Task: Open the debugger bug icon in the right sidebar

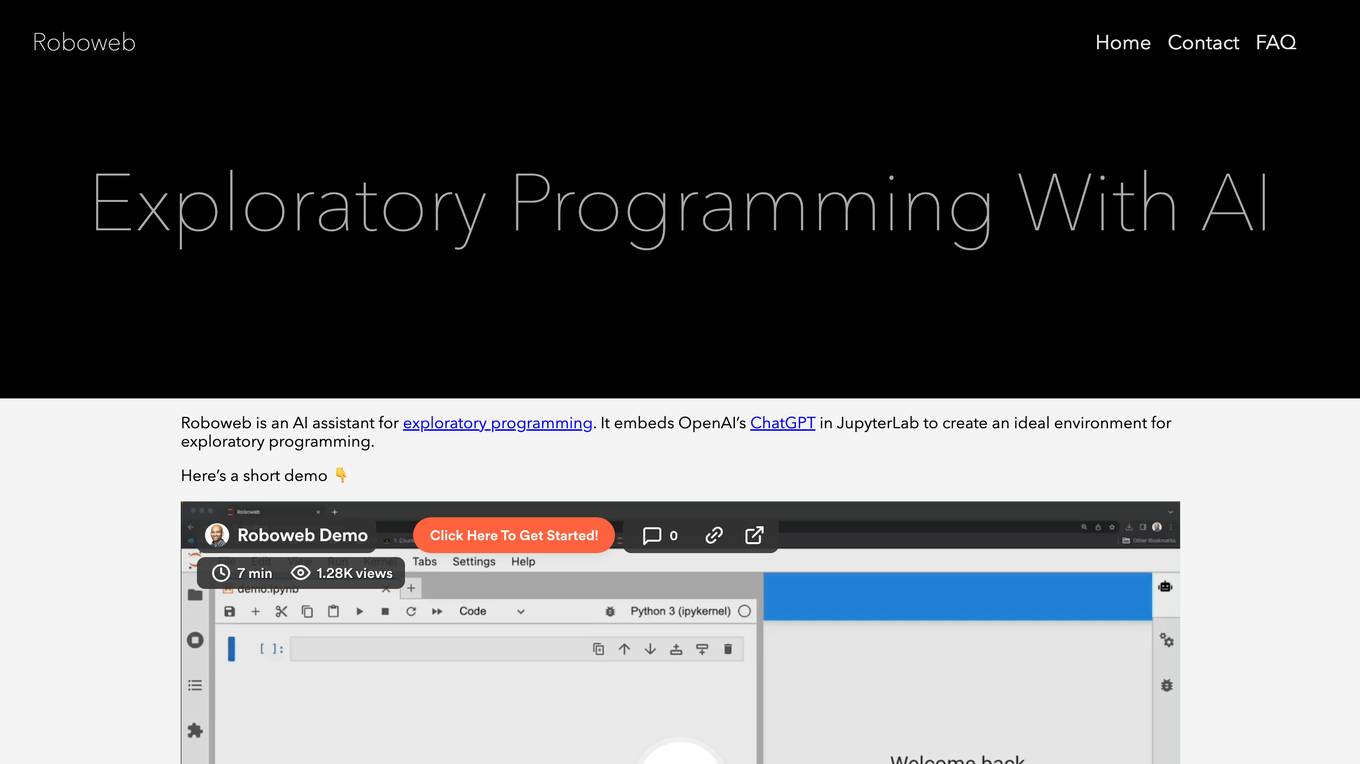Action: [x=1166, y=686]
